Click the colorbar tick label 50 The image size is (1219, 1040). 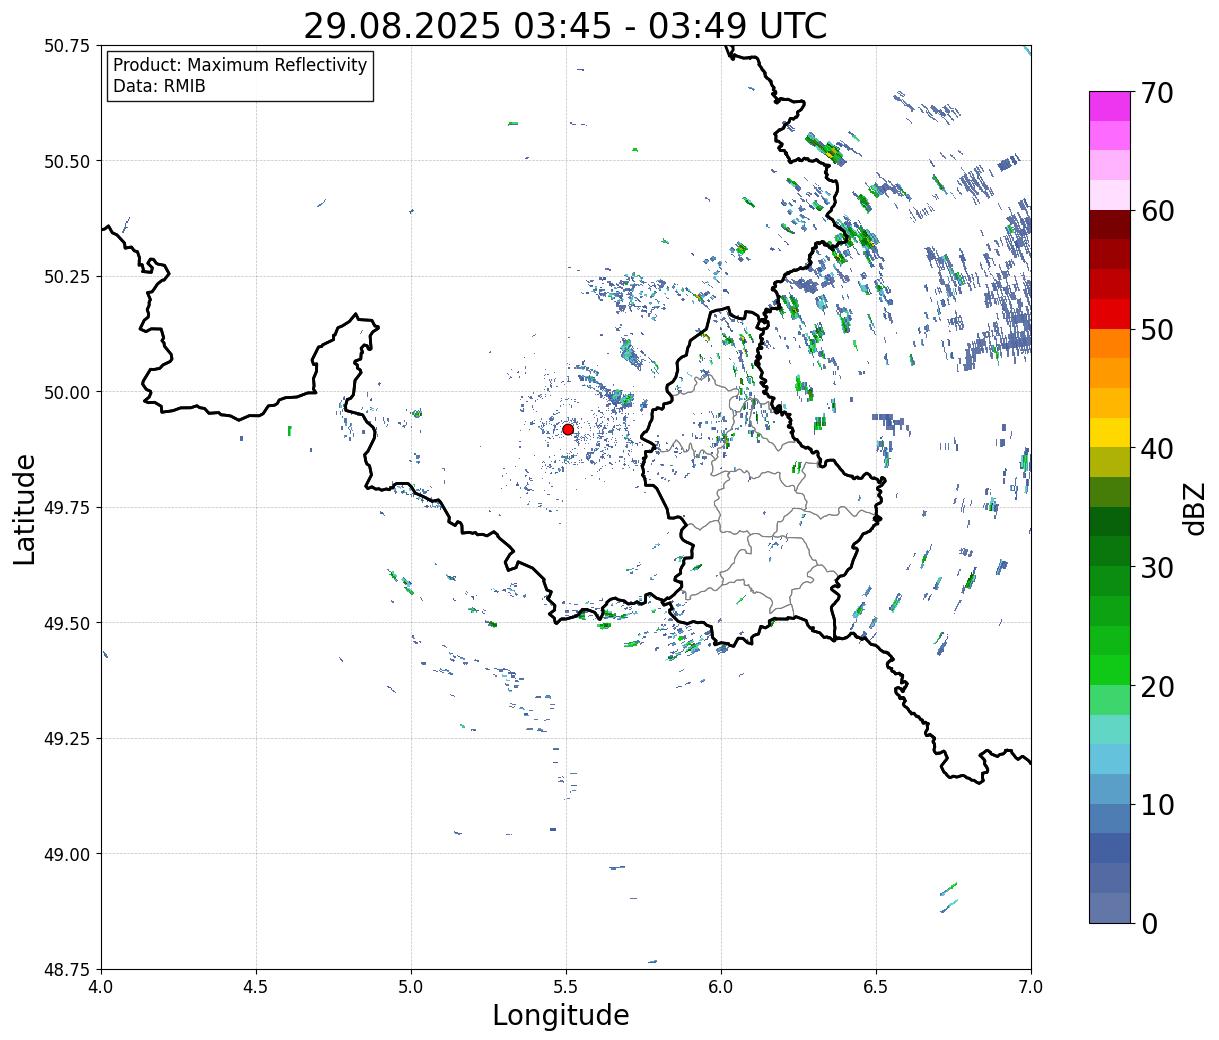point(1157,330)
